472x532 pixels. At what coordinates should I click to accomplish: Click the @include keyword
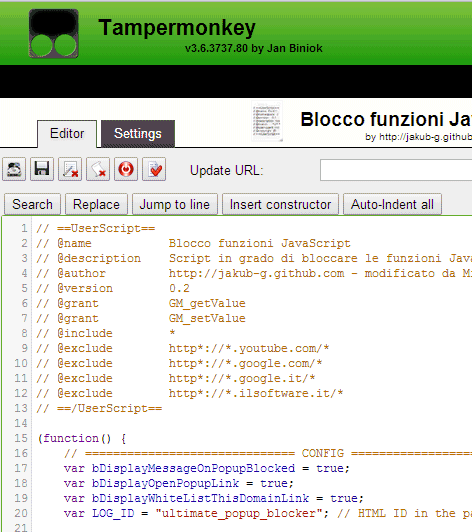(x=85, y=333)
